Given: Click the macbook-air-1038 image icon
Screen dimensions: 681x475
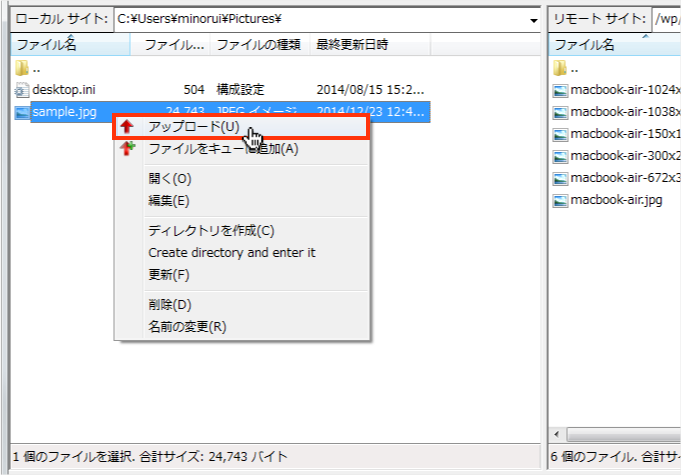Looking at the screenshot, I should pyautogui.click(x=560, y=112).
